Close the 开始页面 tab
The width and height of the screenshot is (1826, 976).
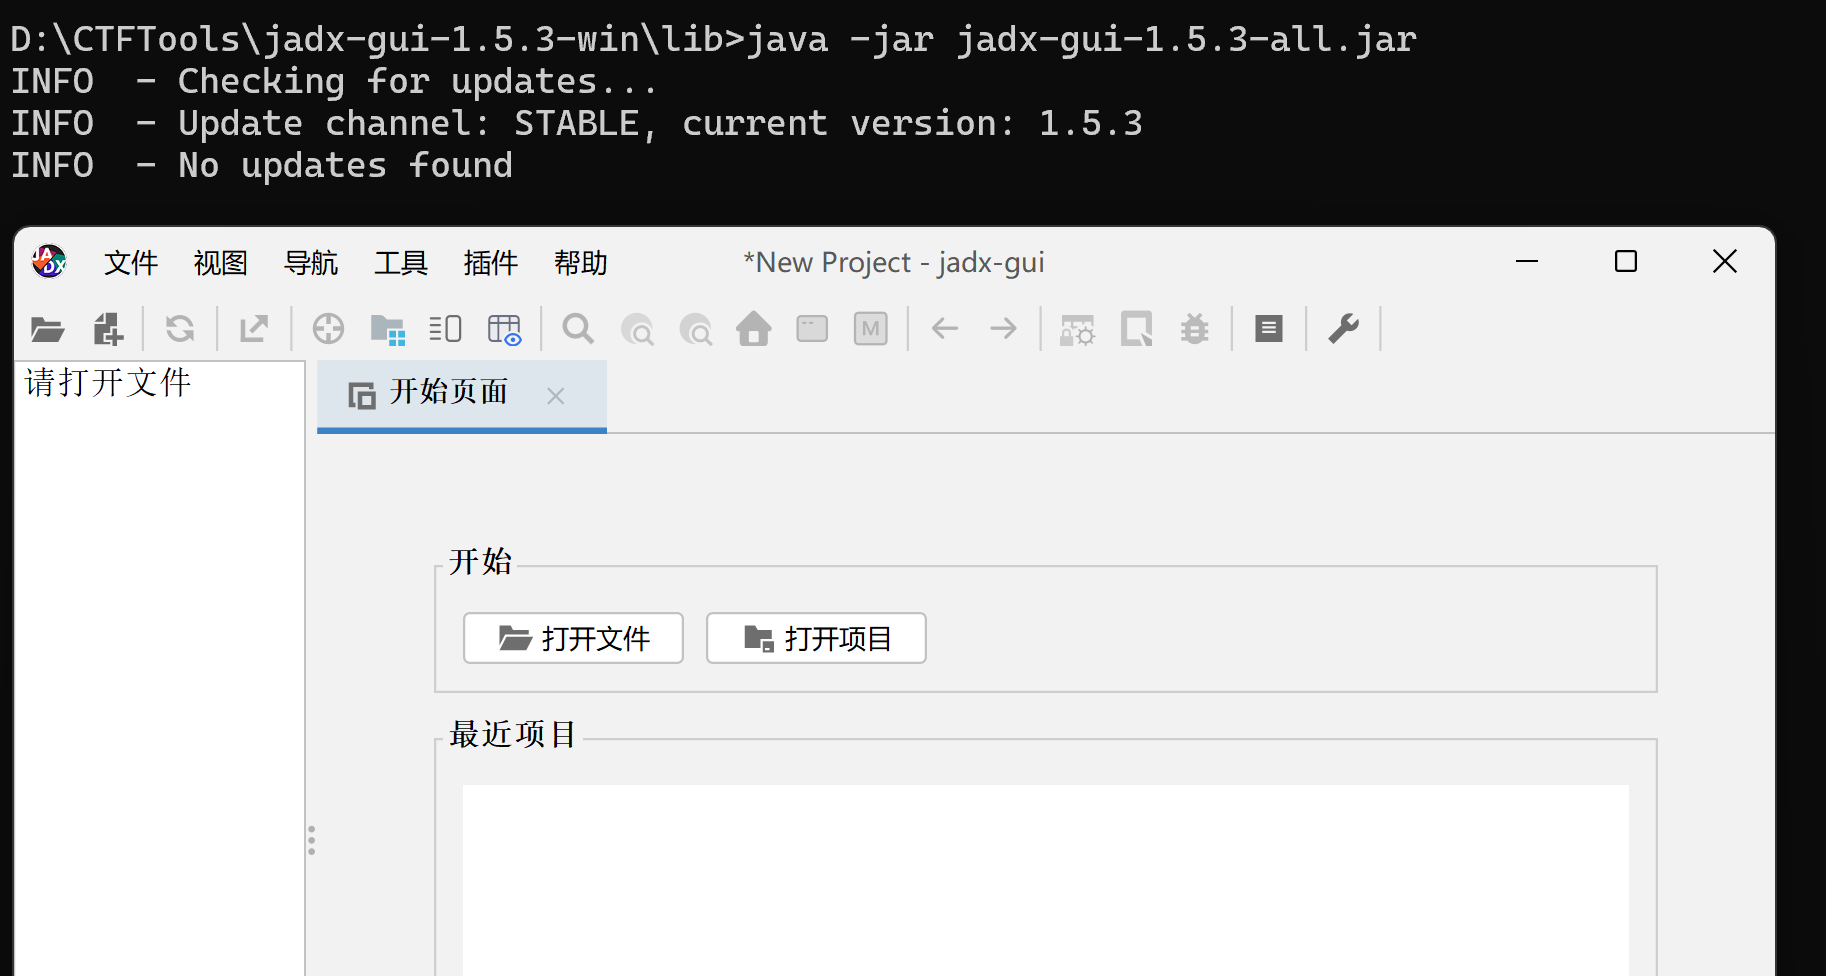[x=556, y=396]
